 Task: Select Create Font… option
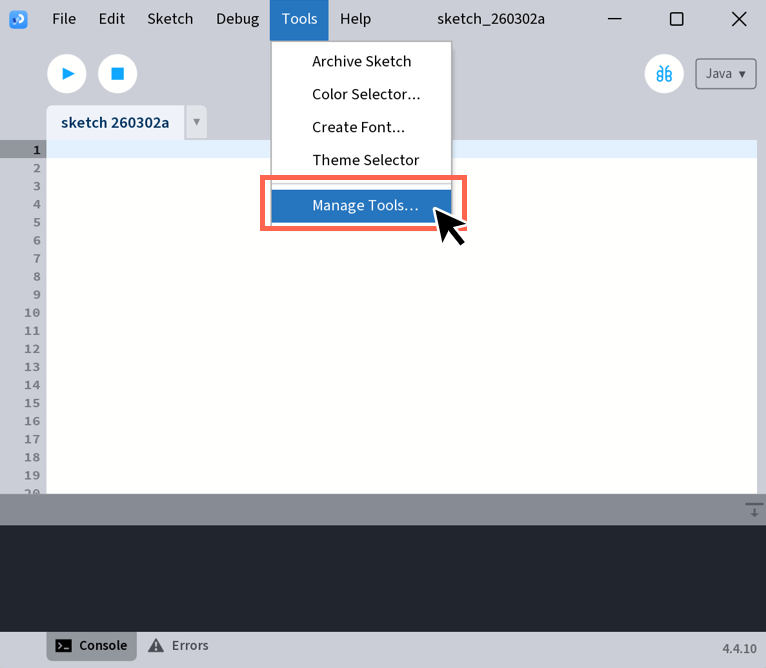tap(358, 127)
